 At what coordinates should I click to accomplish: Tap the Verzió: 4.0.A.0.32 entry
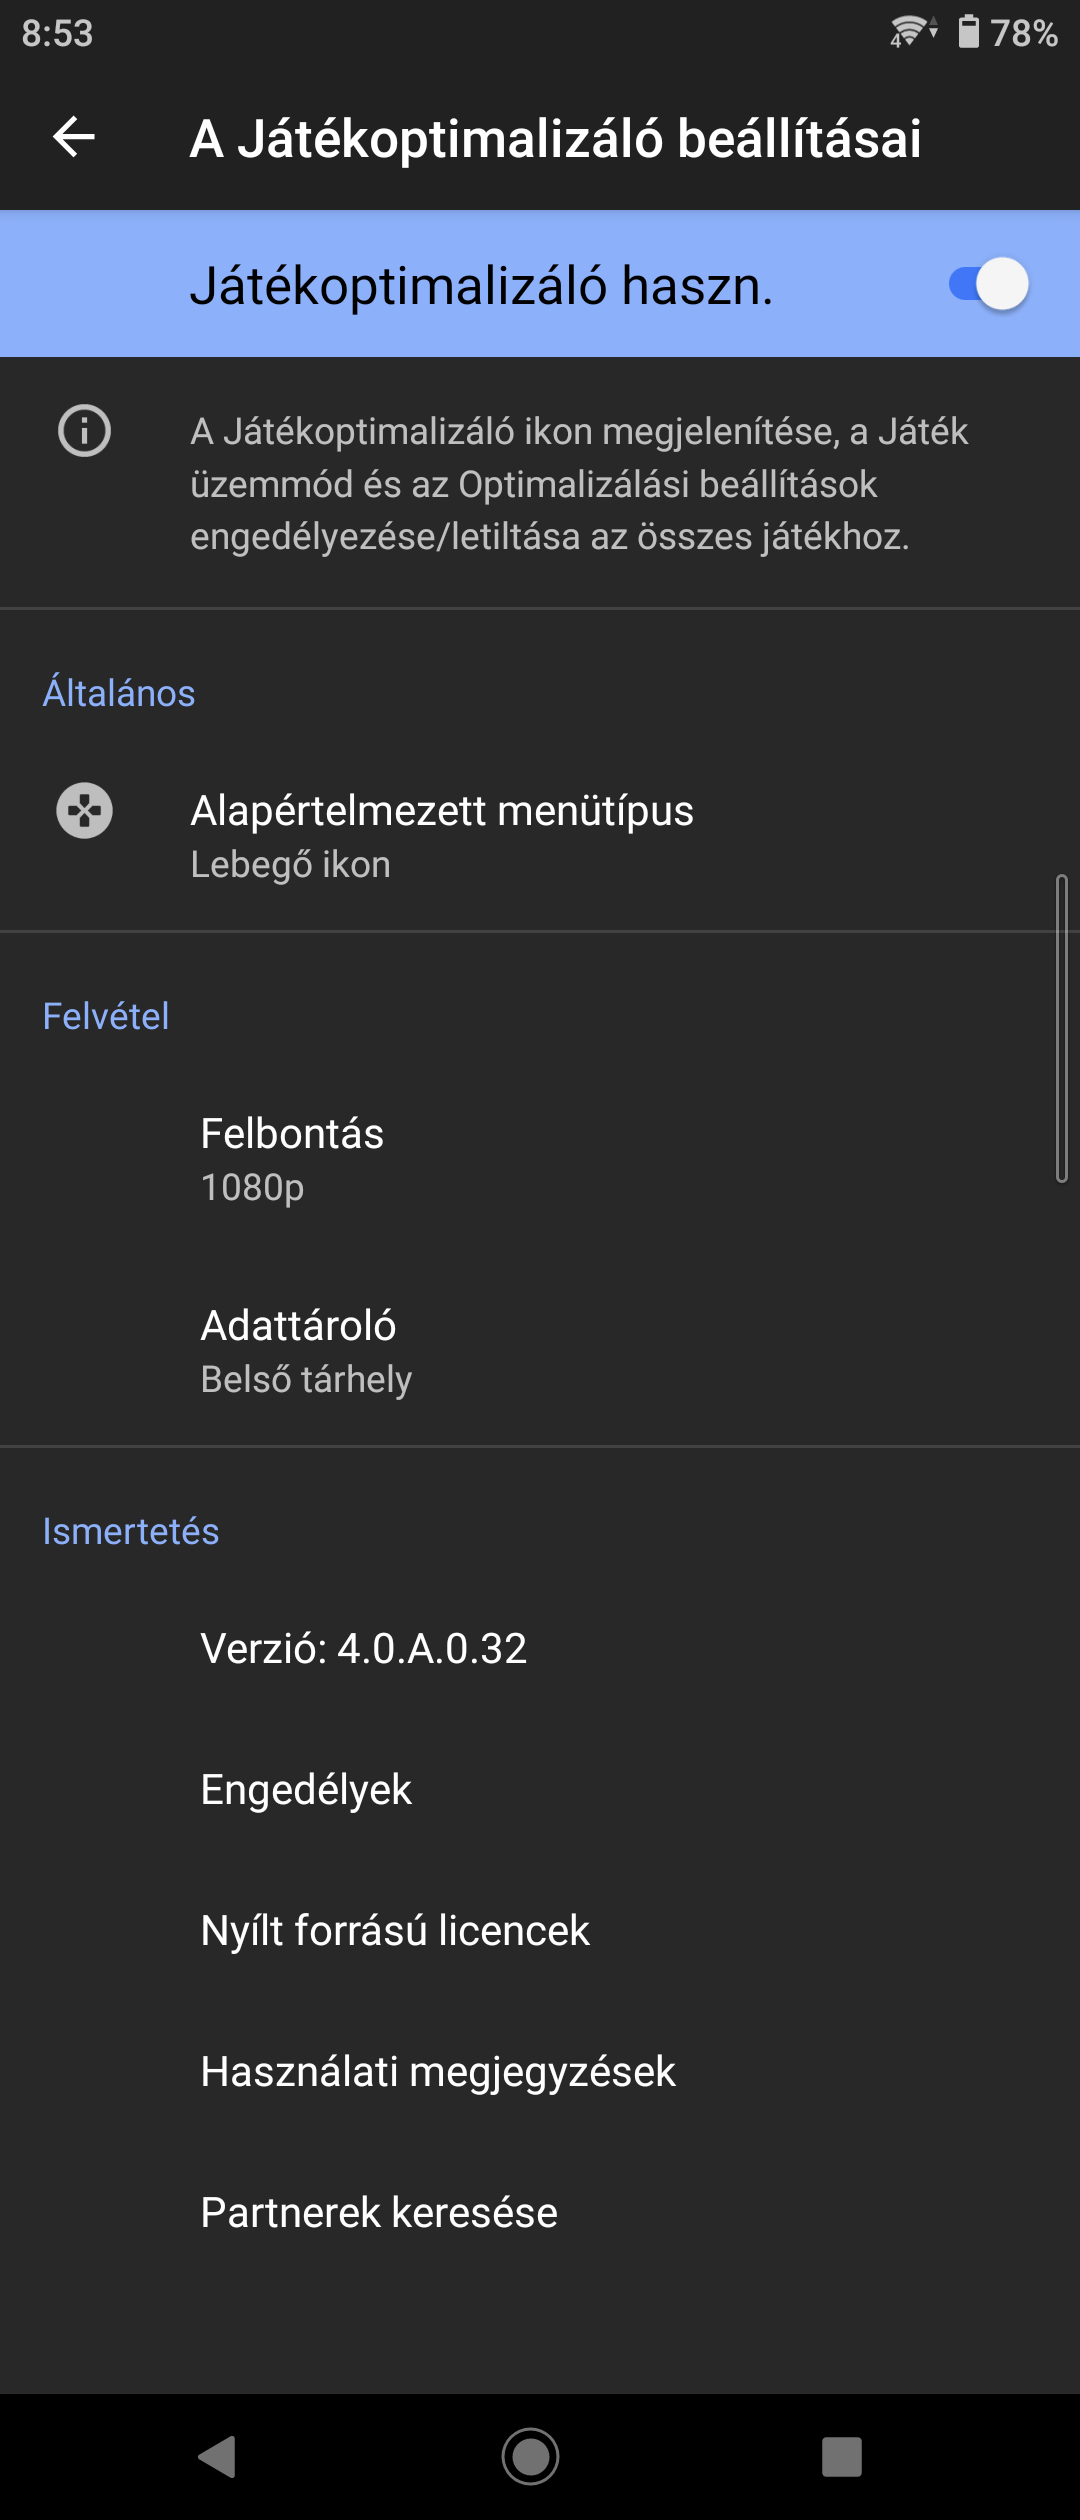(x=364, y=1649)
